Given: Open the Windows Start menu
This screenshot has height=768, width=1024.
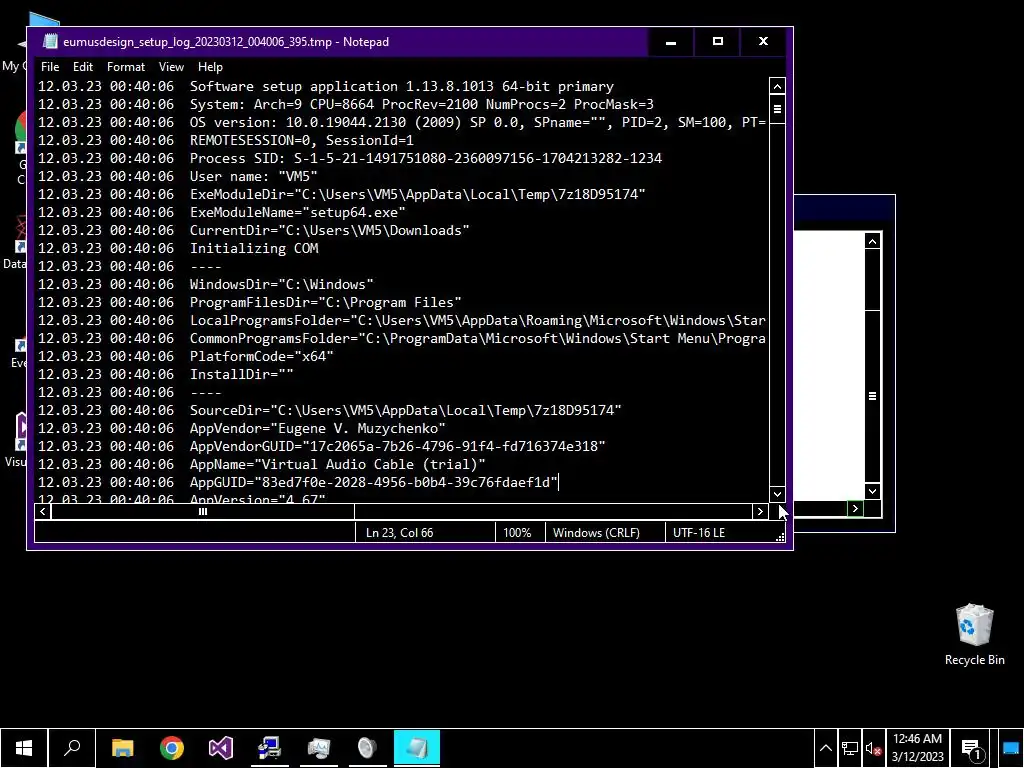Looking at the screenshot, I should click(x=24, y=748).
